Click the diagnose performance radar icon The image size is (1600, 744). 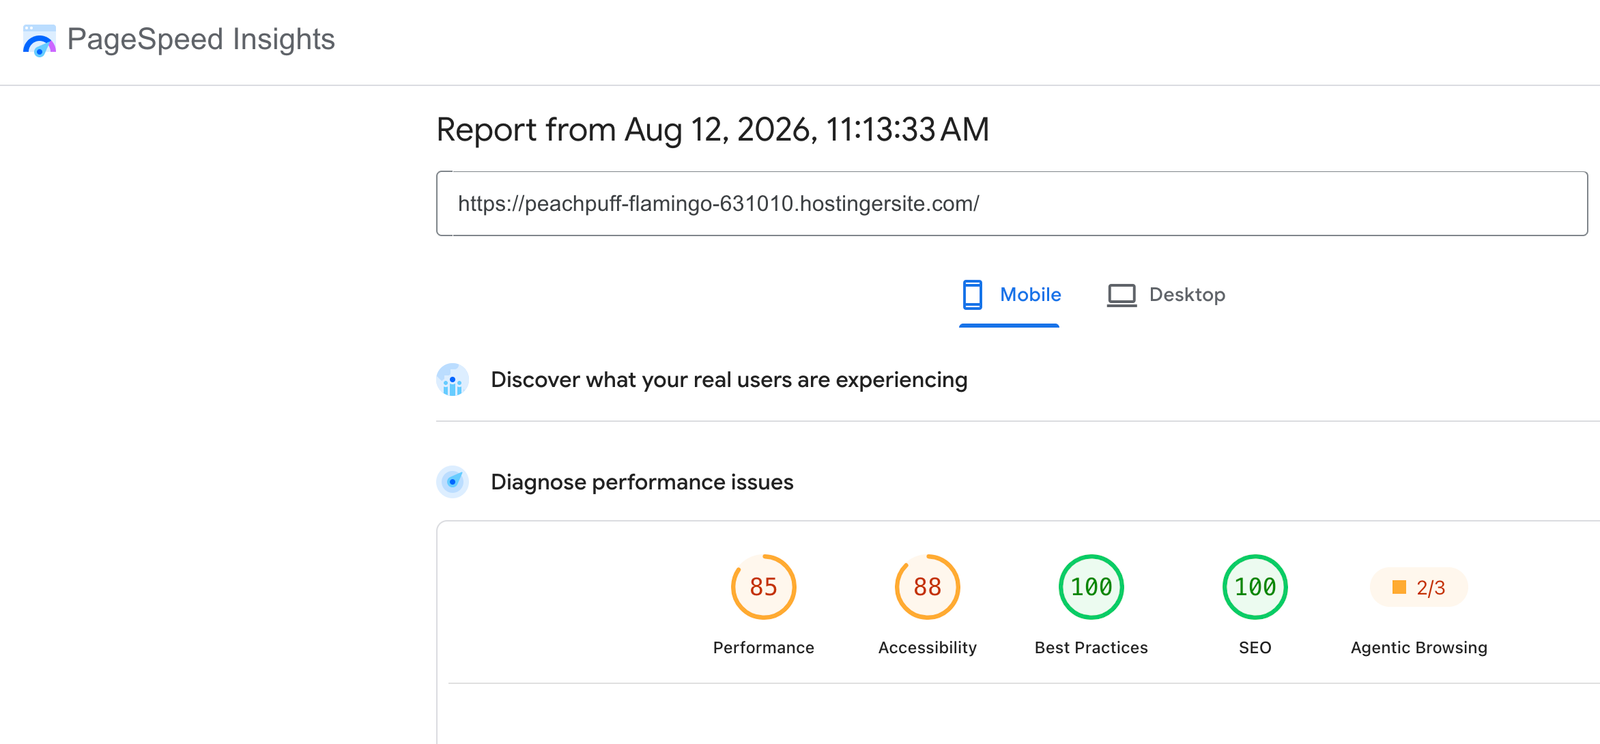point(453,482)
